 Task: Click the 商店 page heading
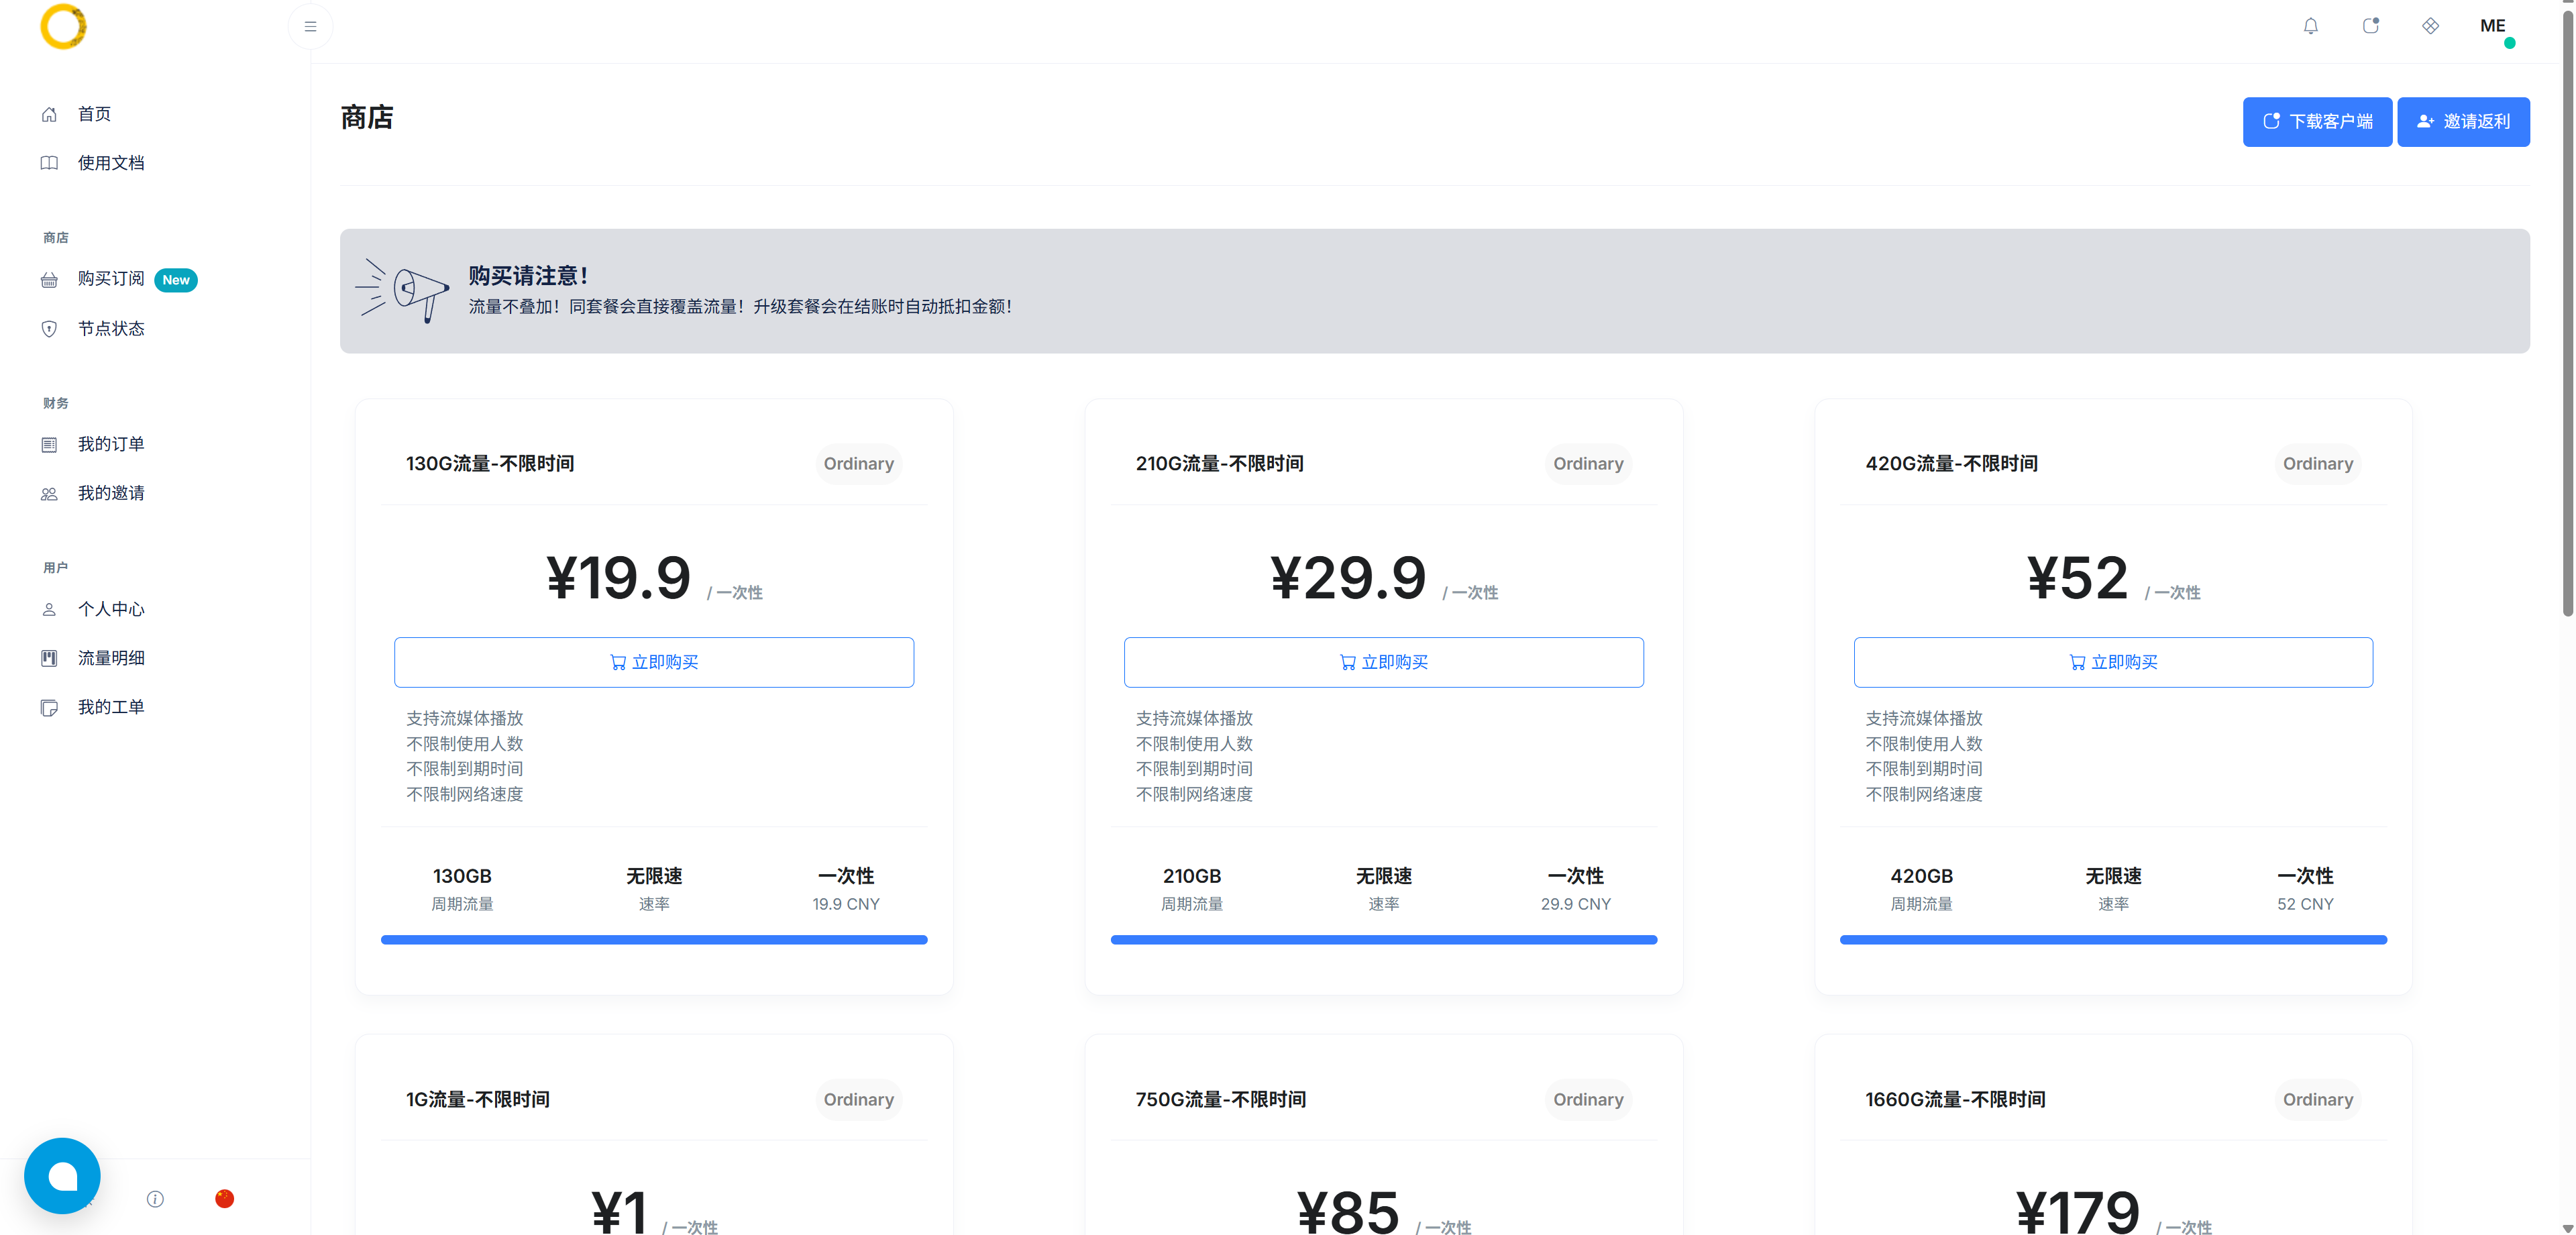(367, 118)
